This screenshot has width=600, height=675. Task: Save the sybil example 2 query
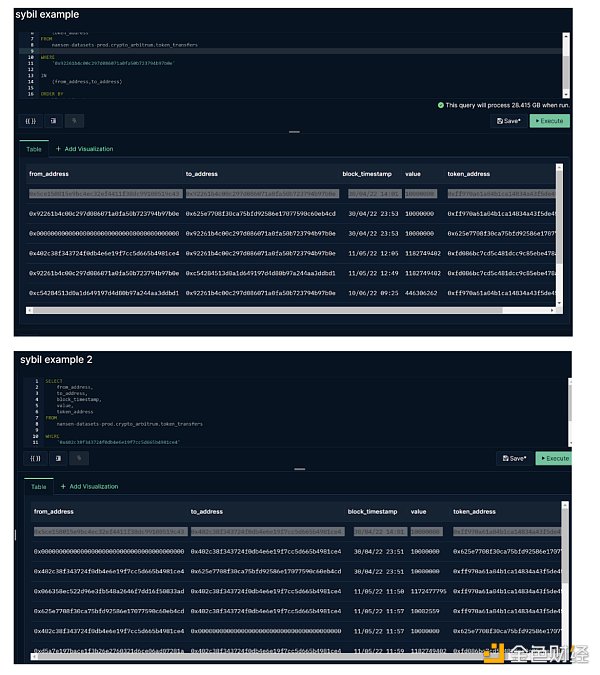click(x=514, y=458)
